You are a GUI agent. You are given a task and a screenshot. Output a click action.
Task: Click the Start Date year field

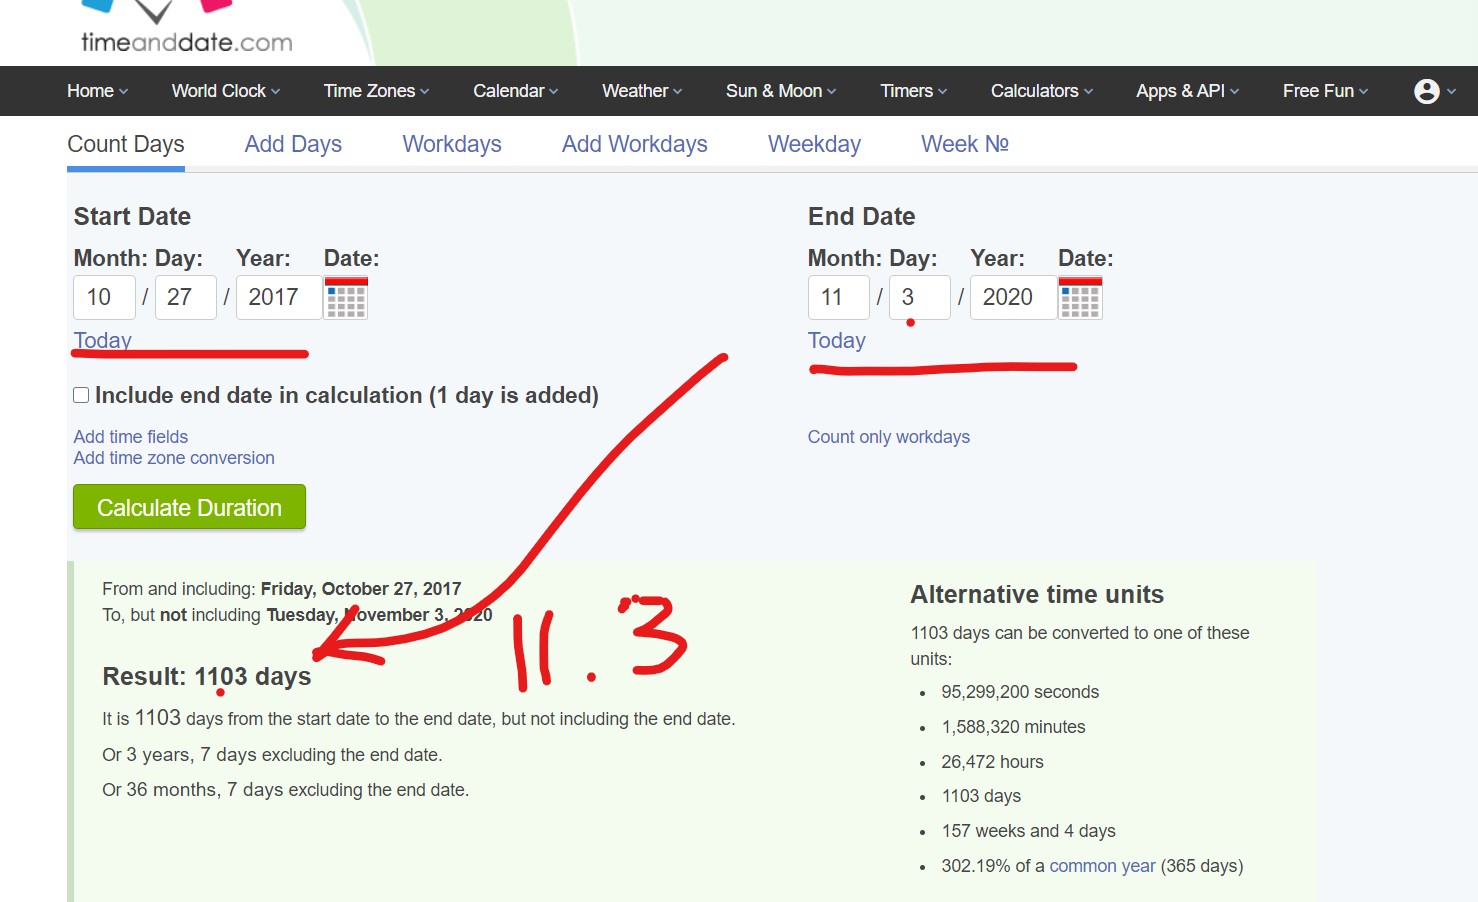tap(279, 297)
